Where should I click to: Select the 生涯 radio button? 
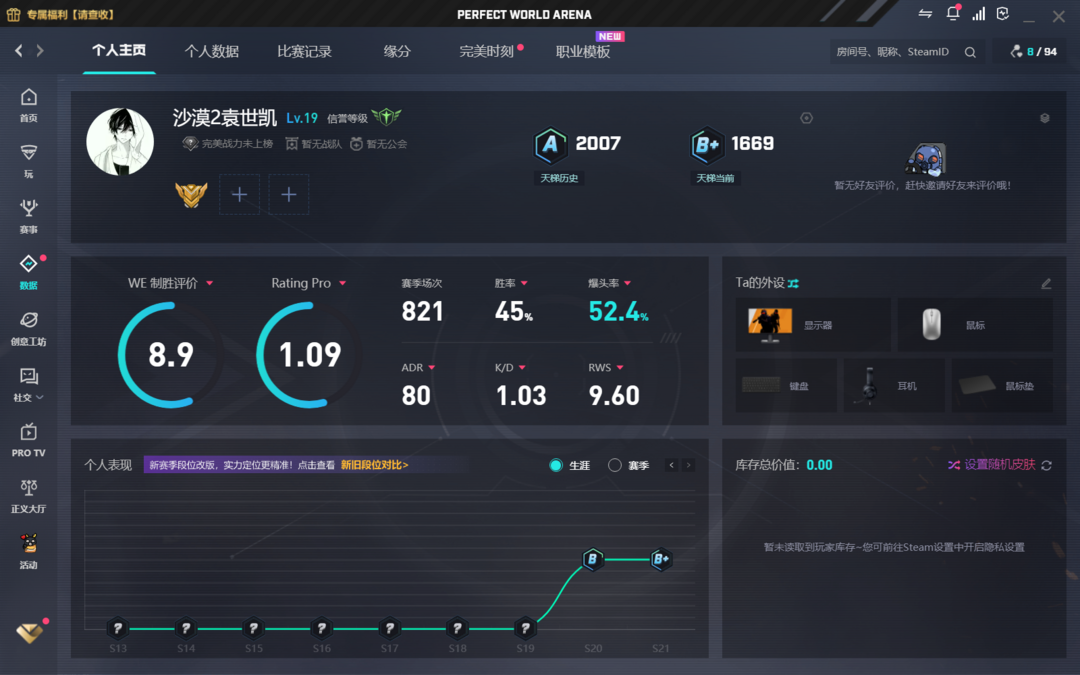[x=556, y=466]
